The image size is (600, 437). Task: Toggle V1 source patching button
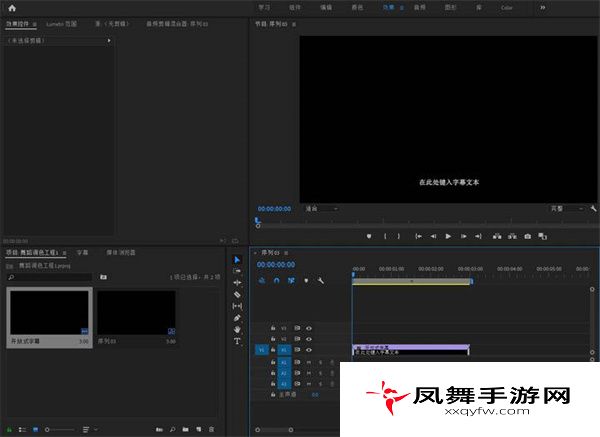262,350
